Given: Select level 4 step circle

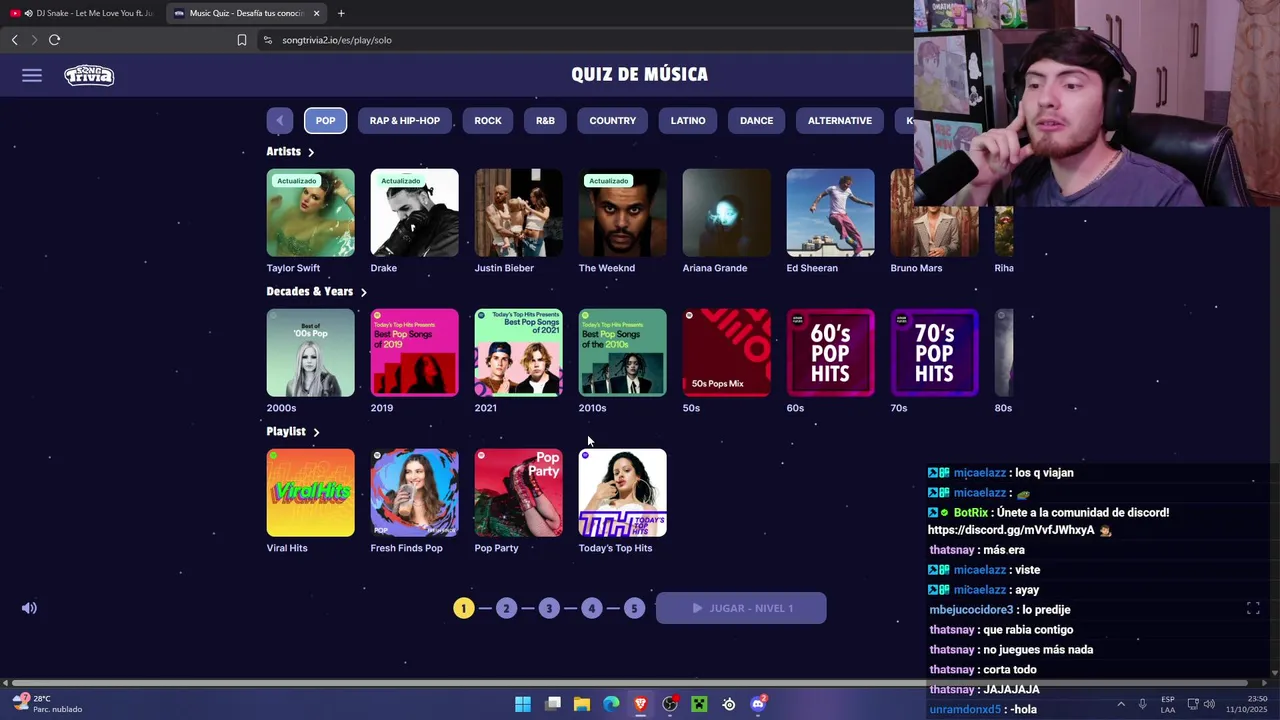Looking at the screenshot, I should 591,608.
